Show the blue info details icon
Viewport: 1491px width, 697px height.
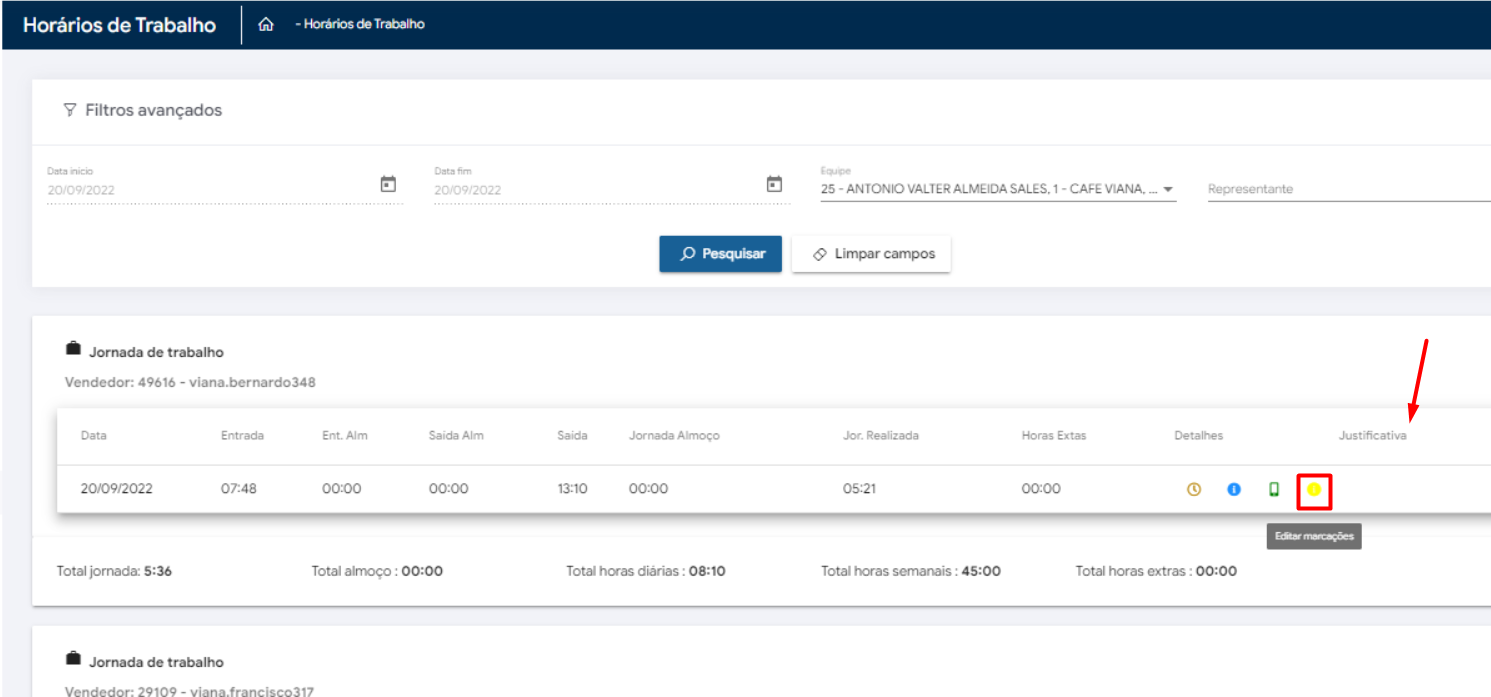pyautogui.click(x=1234, y=490)
